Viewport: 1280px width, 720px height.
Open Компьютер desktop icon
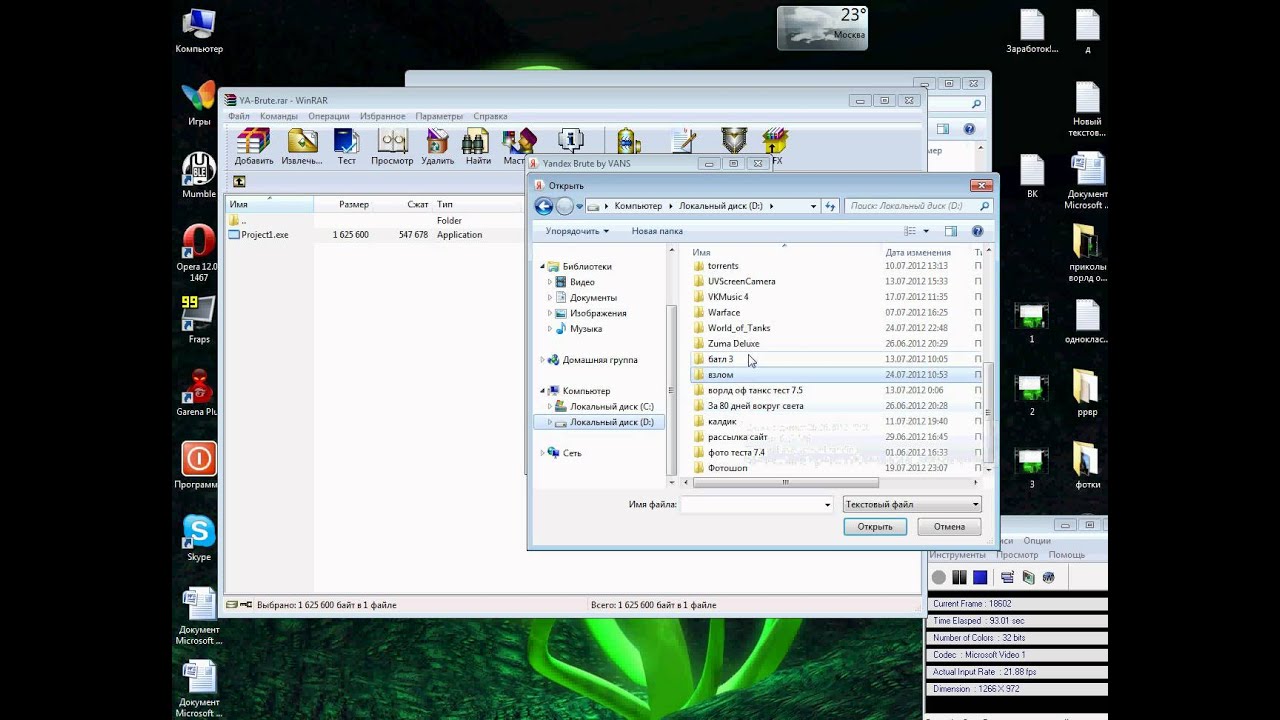coord(199,30)
